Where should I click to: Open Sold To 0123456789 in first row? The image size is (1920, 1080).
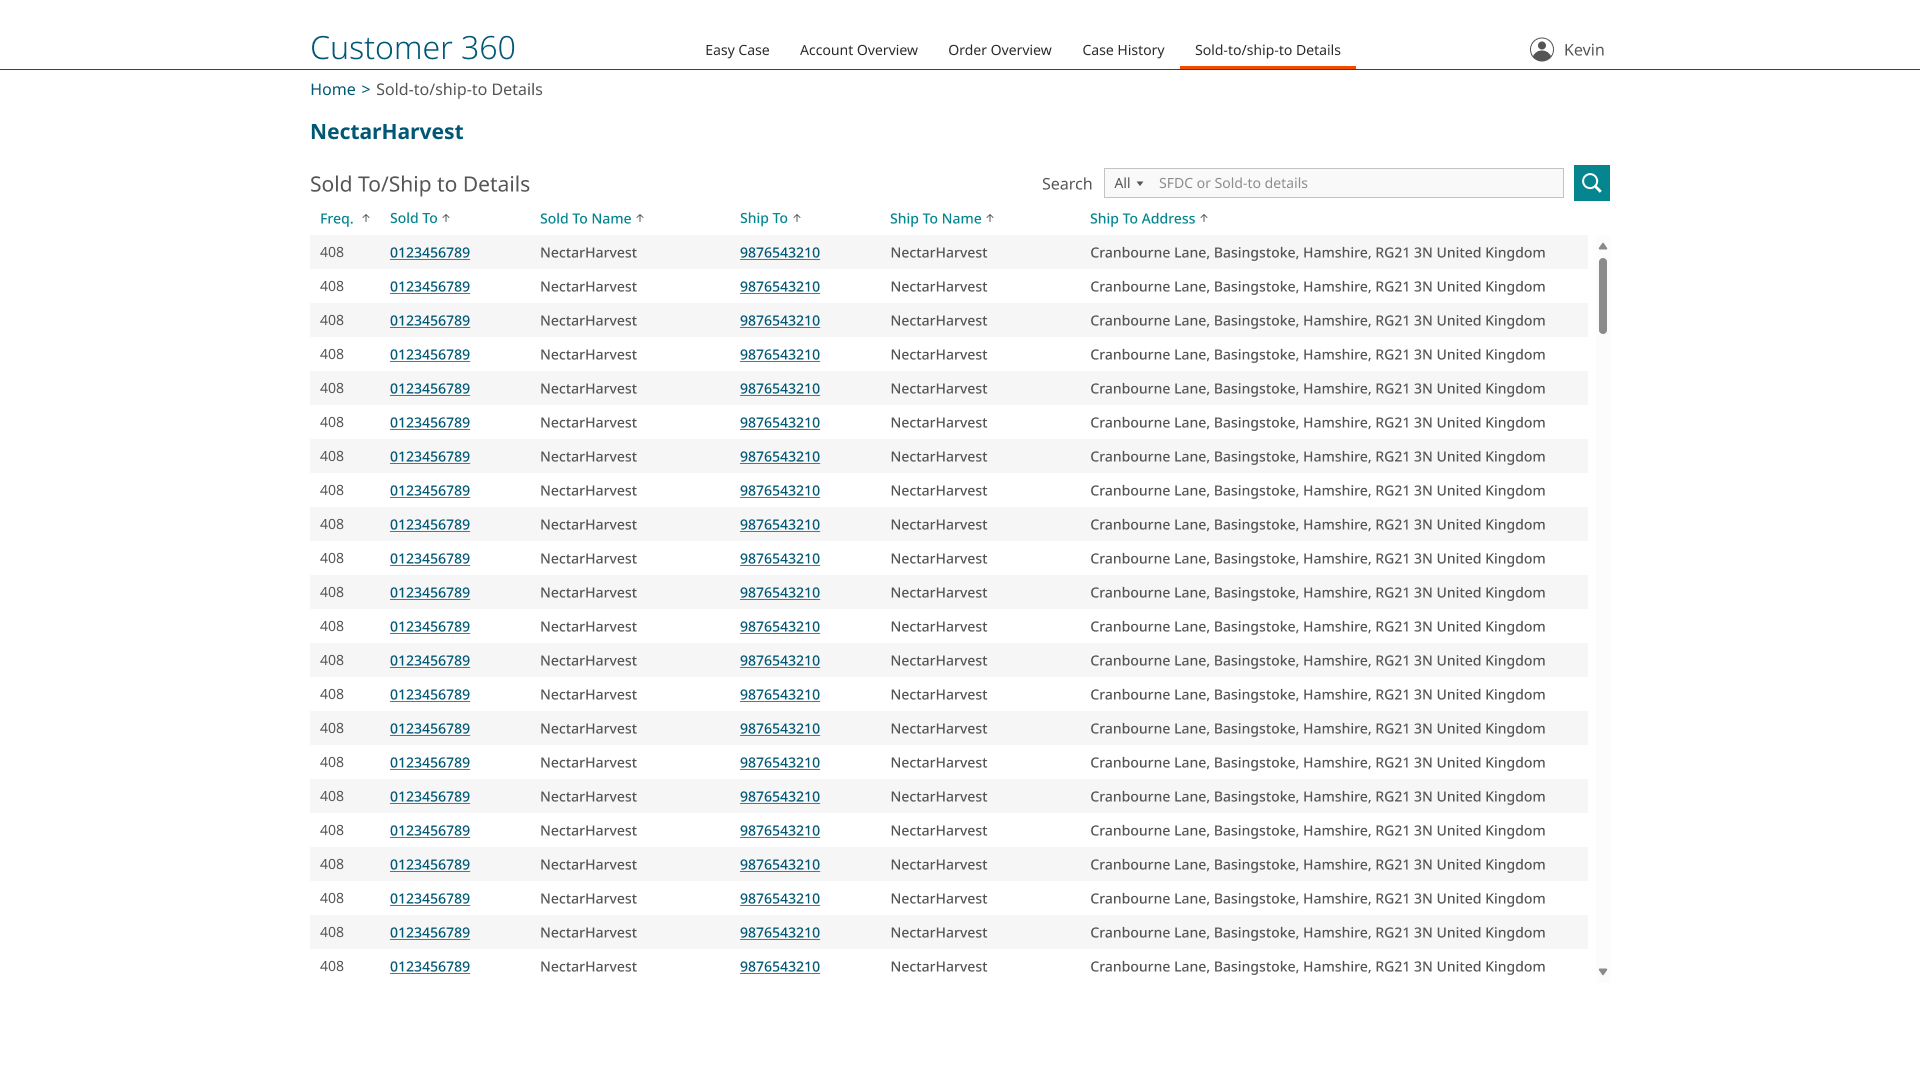[x=429, y=253]
